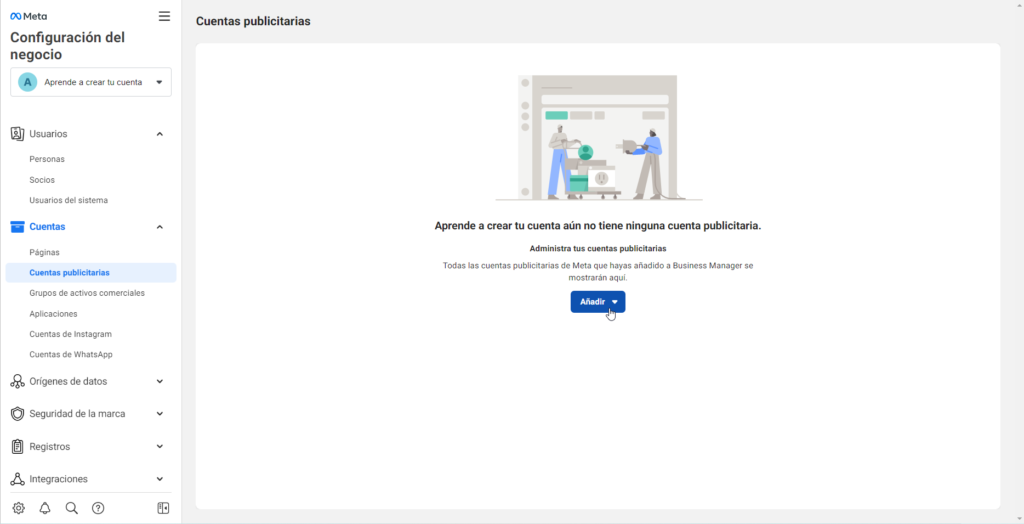The width and height of the screenshot is (1024, 524).
Task: Open the settings gear icon
Action: pos(18,508)
